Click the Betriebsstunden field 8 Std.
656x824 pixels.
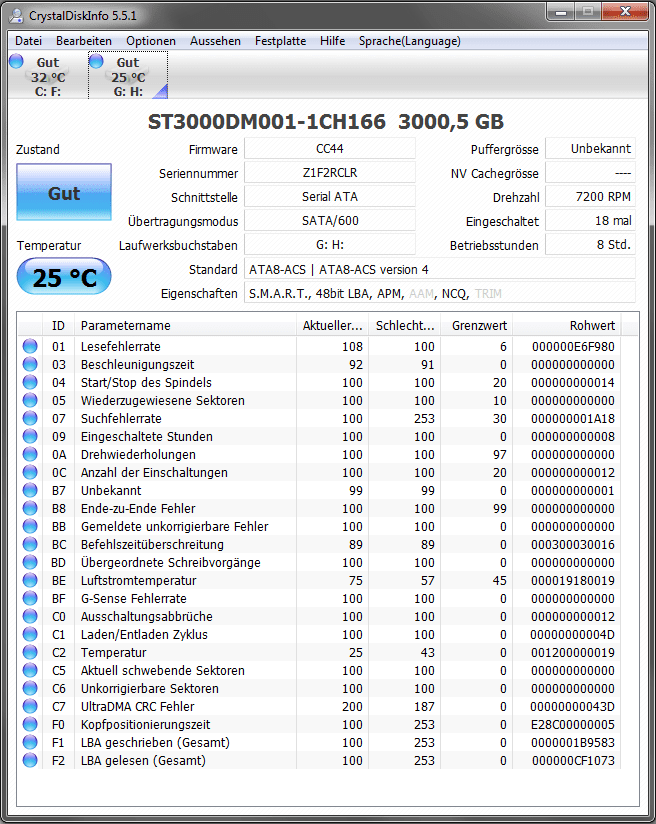[590, 244]
